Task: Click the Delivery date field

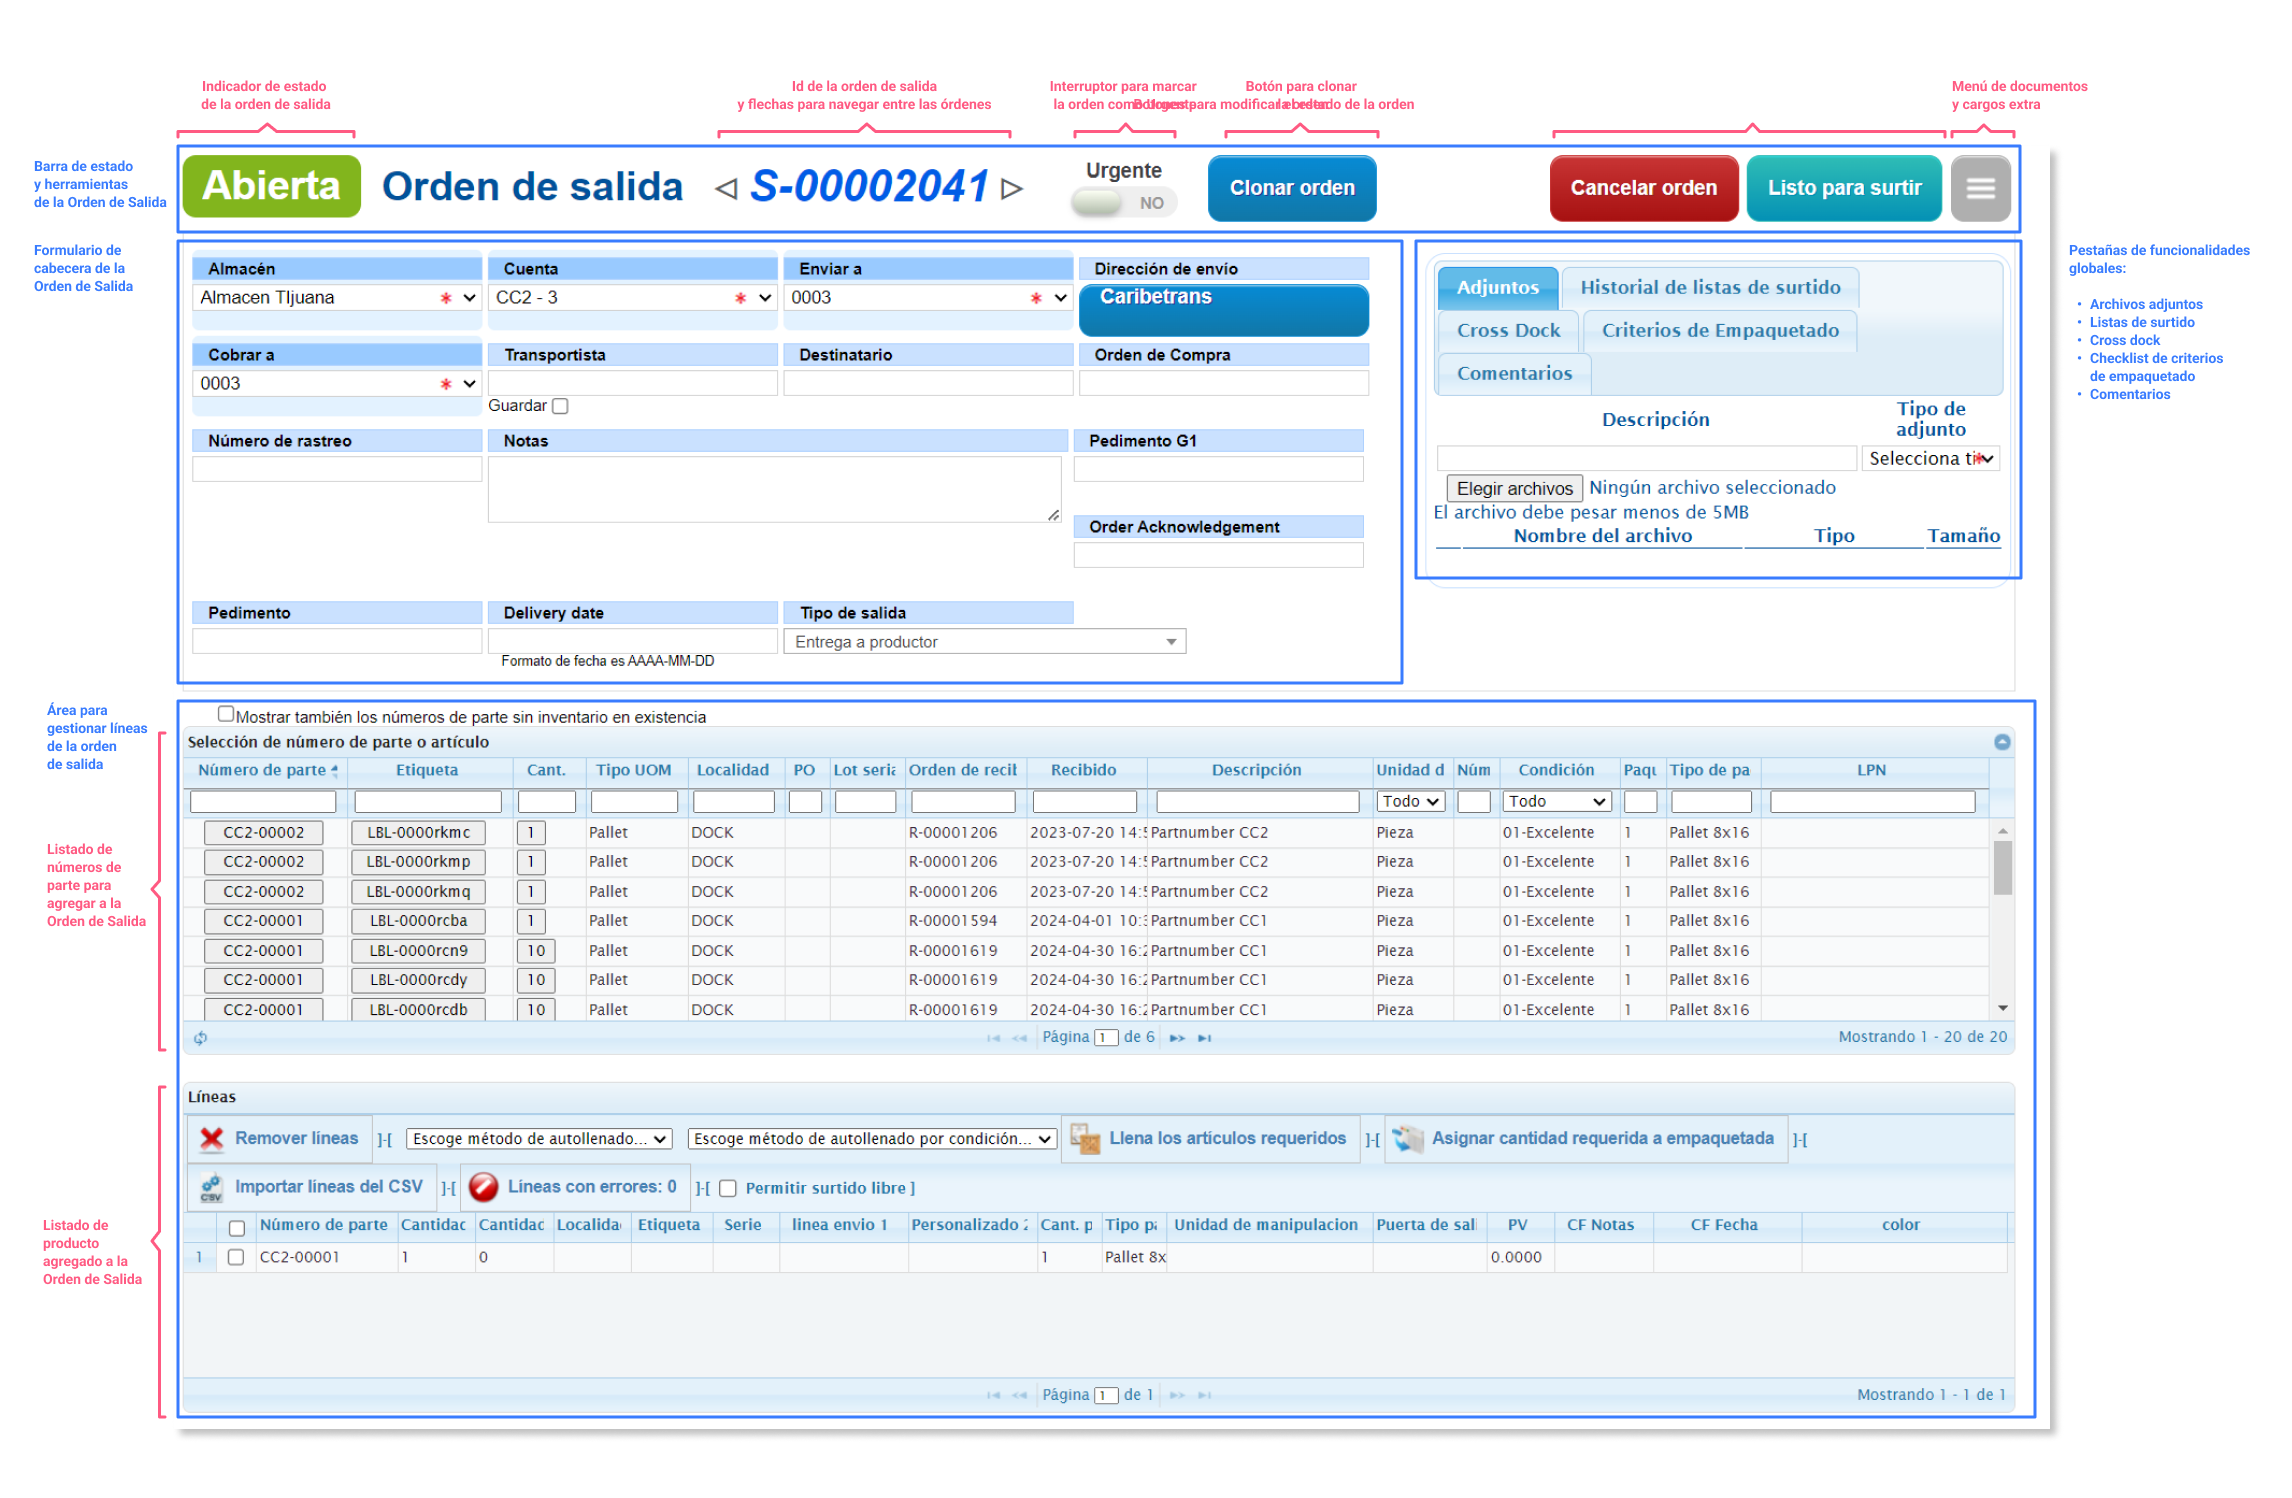Action: coord(632,641)
